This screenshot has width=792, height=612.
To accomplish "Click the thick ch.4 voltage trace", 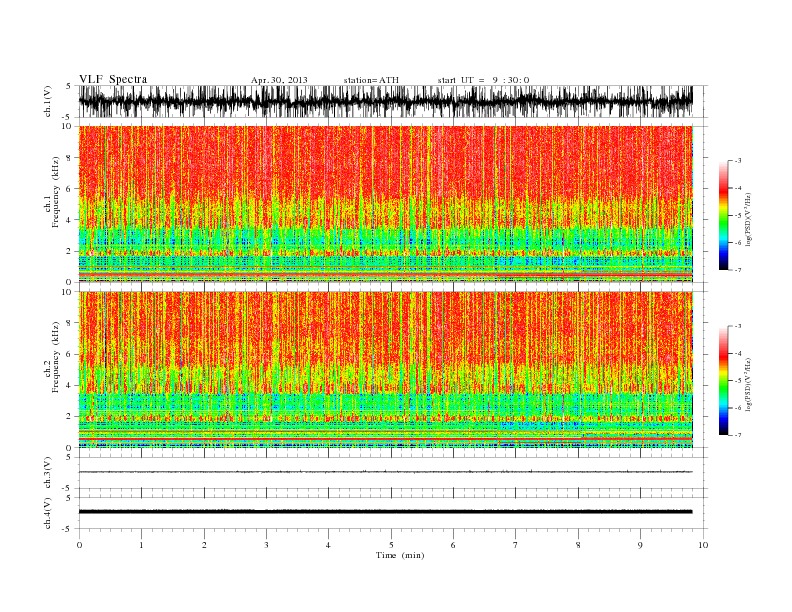I will [x=385, y=512].
